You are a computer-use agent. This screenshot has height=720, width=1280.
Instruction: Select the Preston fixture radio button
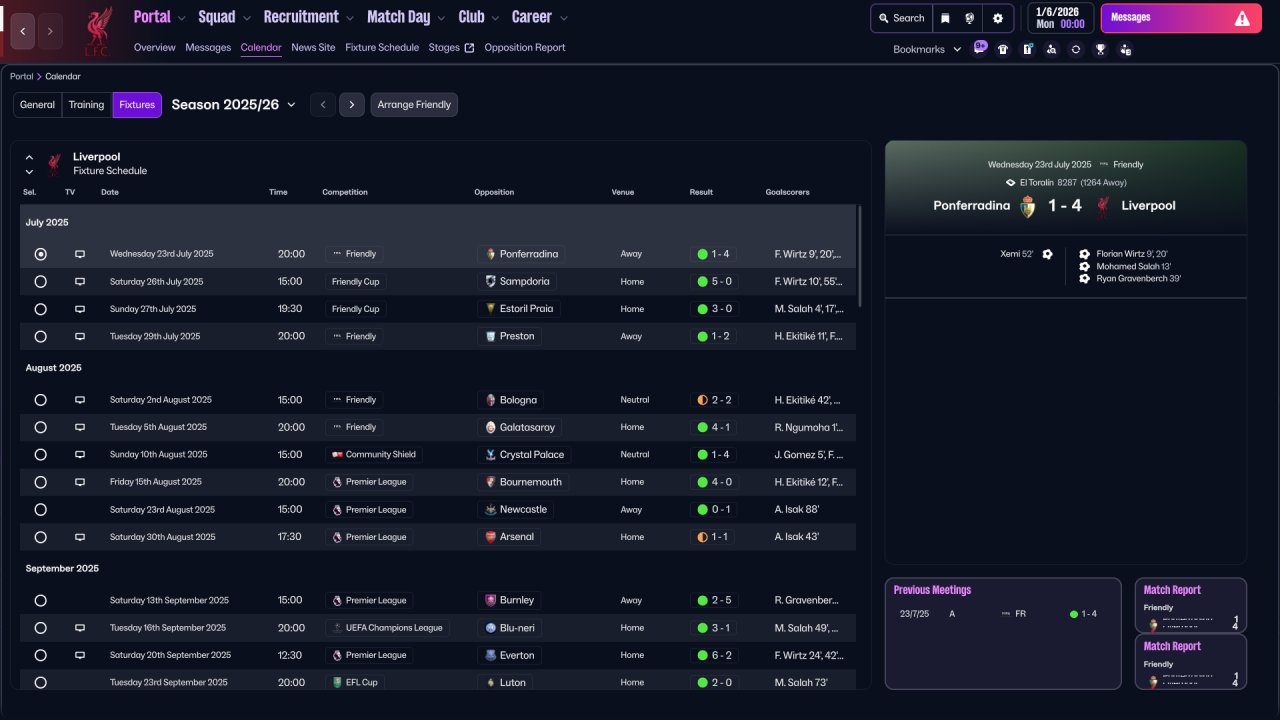point(40,337)
